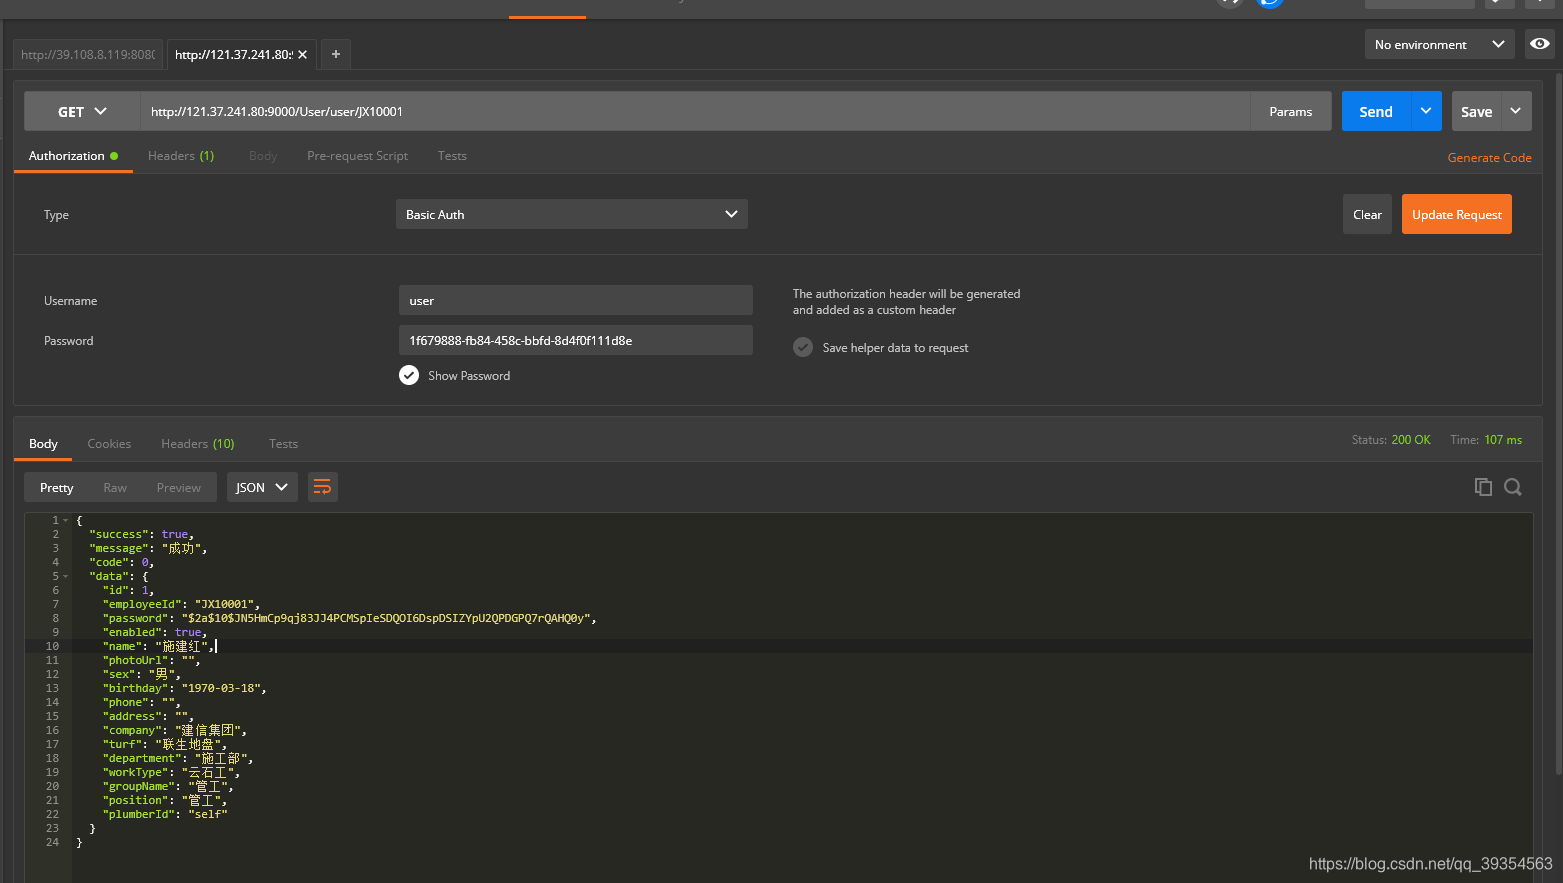Click the Clear authorization button
The image size is (1563, 883).
tap(1367, 214)
